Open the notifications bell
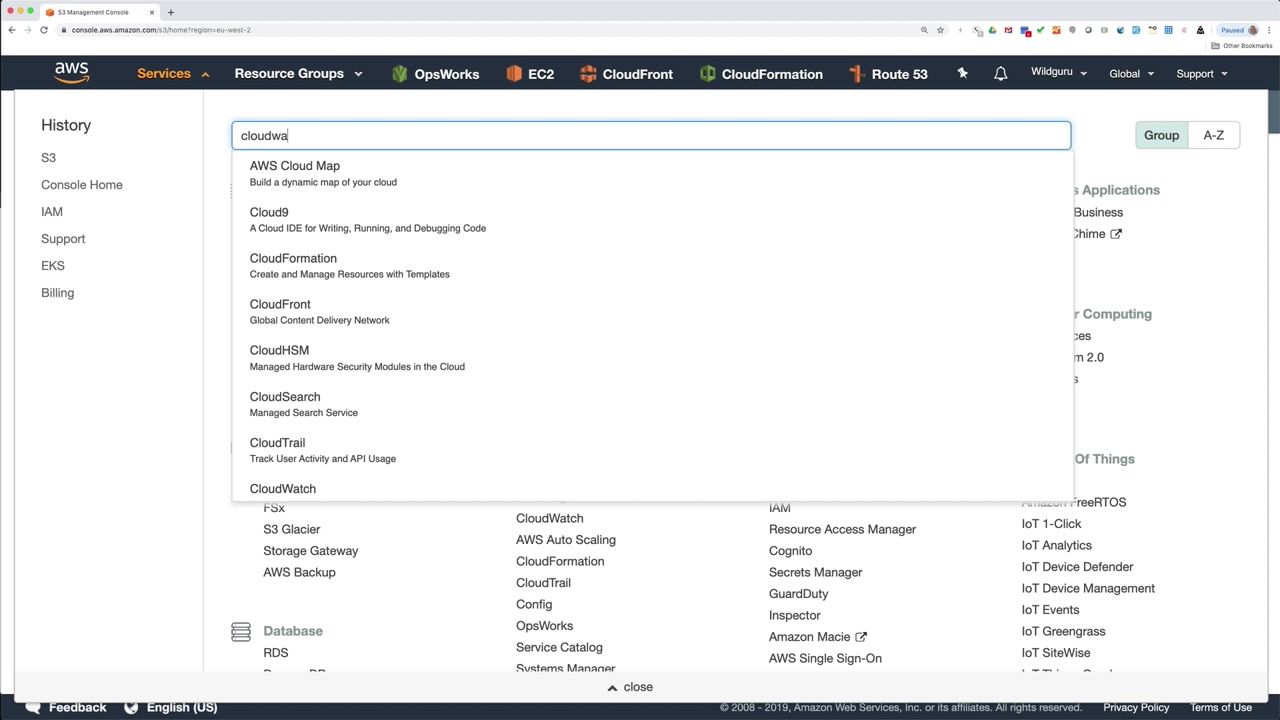This screenshot has width=1280, height=720. tap(1000, 74)
